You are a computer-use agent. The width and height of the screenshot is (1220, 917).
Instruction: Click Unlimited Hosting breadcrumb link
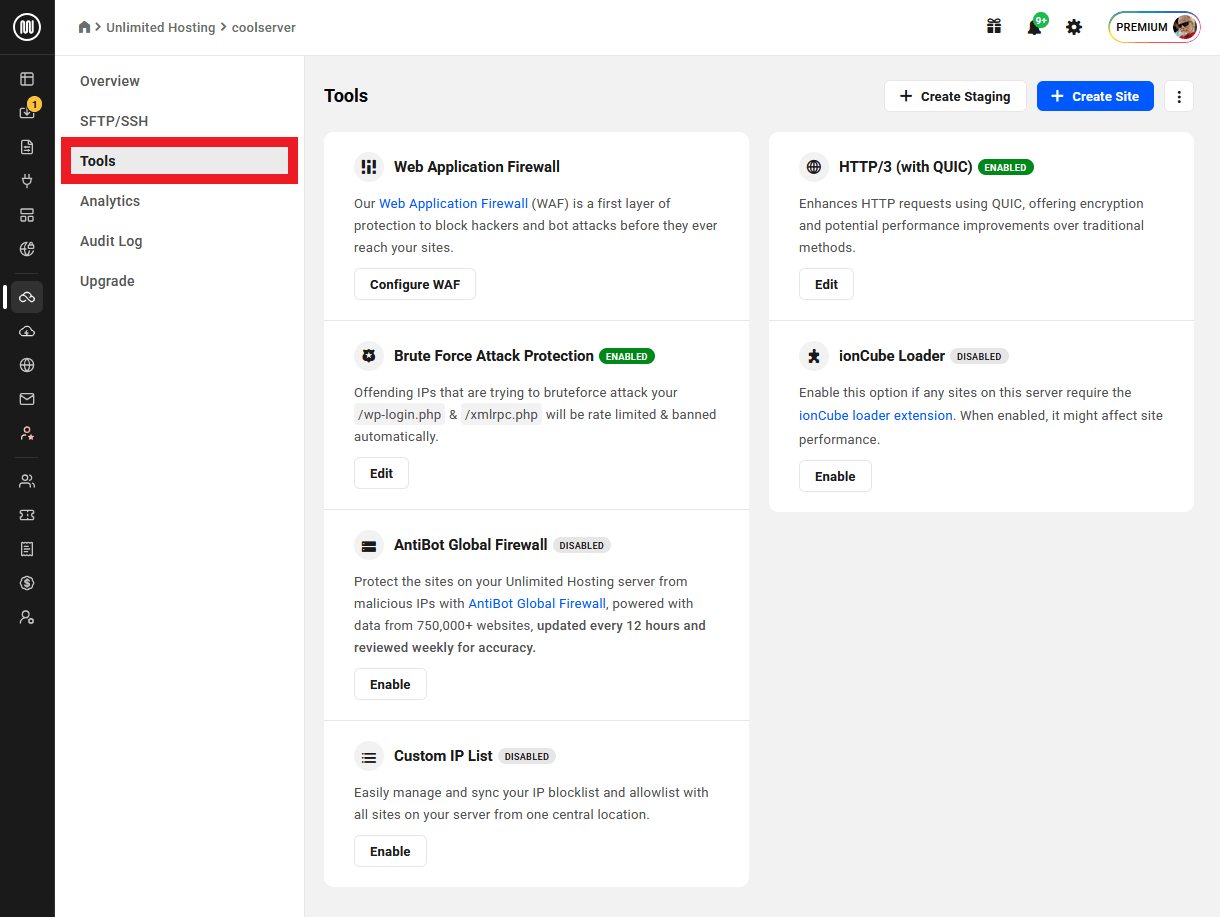click(161, 27)
